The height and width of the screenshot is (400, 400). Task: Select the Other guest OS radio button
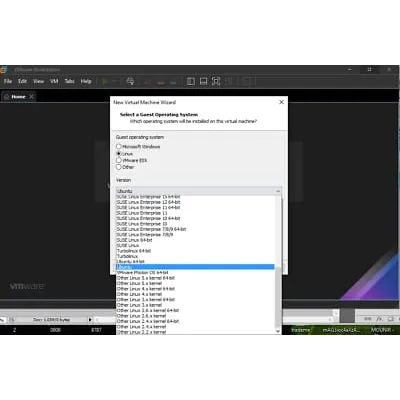(119, 167)
